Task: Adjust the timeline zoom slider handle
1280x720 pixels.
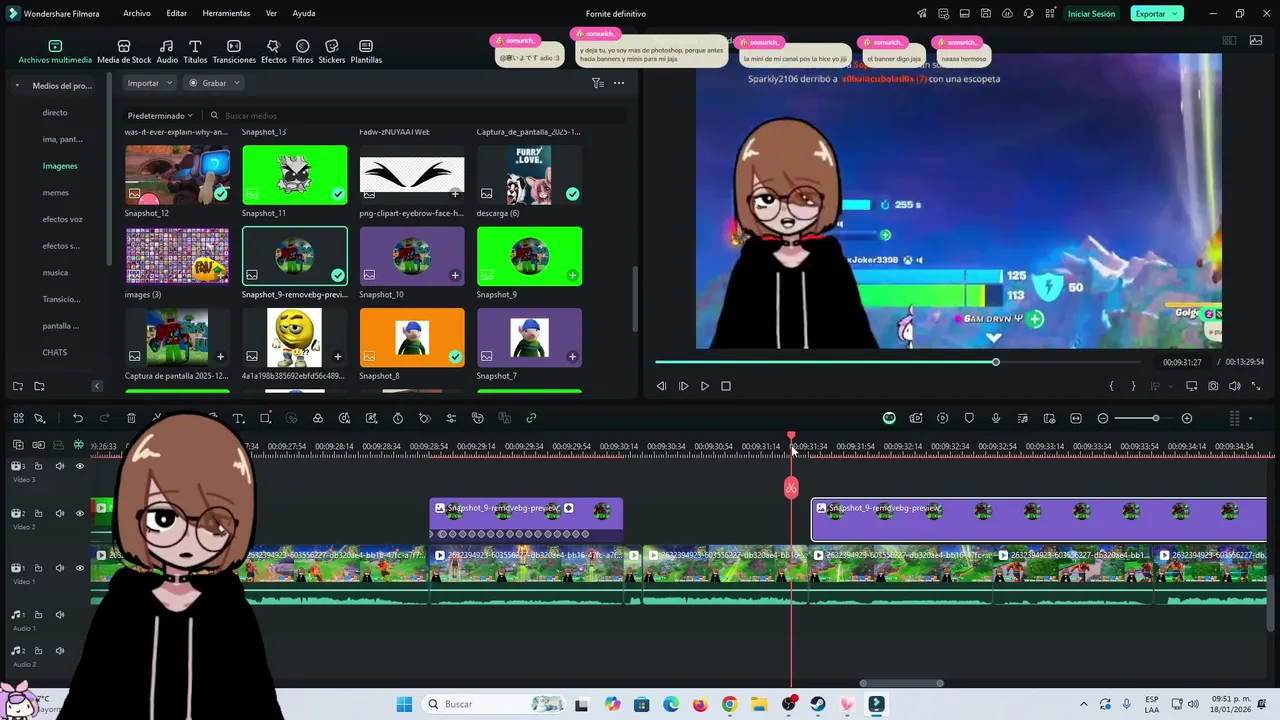Action: pos(1155,418)
